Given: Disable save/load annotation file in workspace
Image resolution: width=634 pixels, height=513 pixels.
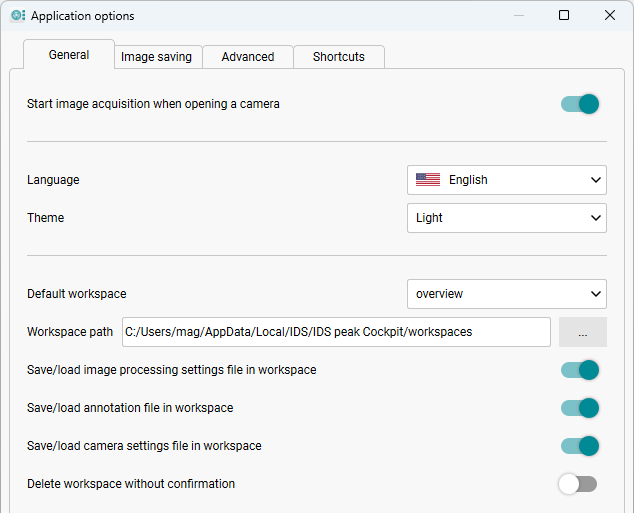Looking at the screenshot, I should pos(580,408).
